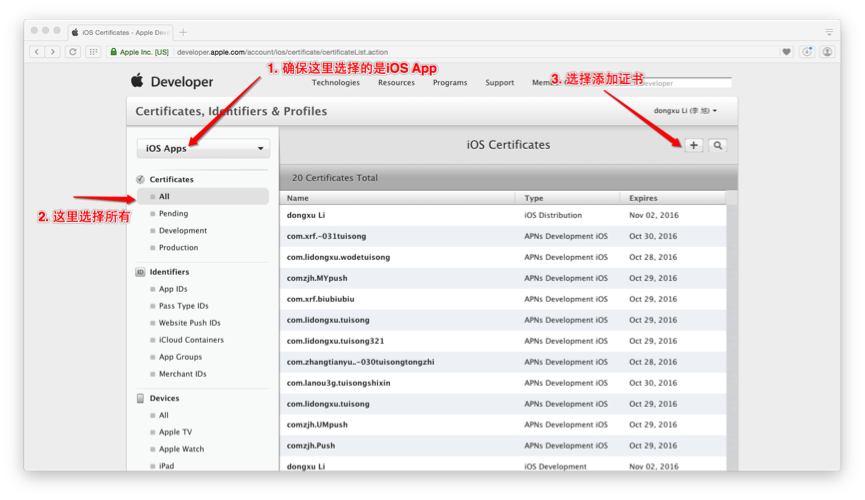The width and height of the screenshot is (865, 500).
Task: Open Merchant IDs in sidebar
Action: (182, 374)
